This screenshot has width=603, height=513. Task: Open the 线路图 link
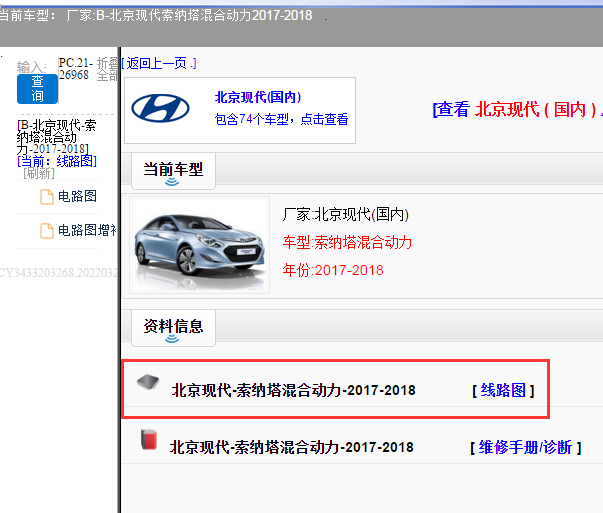click(503, 390)
